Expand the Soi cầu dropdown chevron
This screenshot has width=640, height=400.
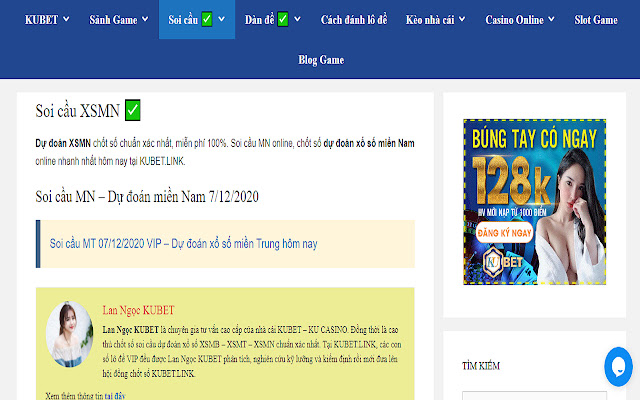coord(221,19)
